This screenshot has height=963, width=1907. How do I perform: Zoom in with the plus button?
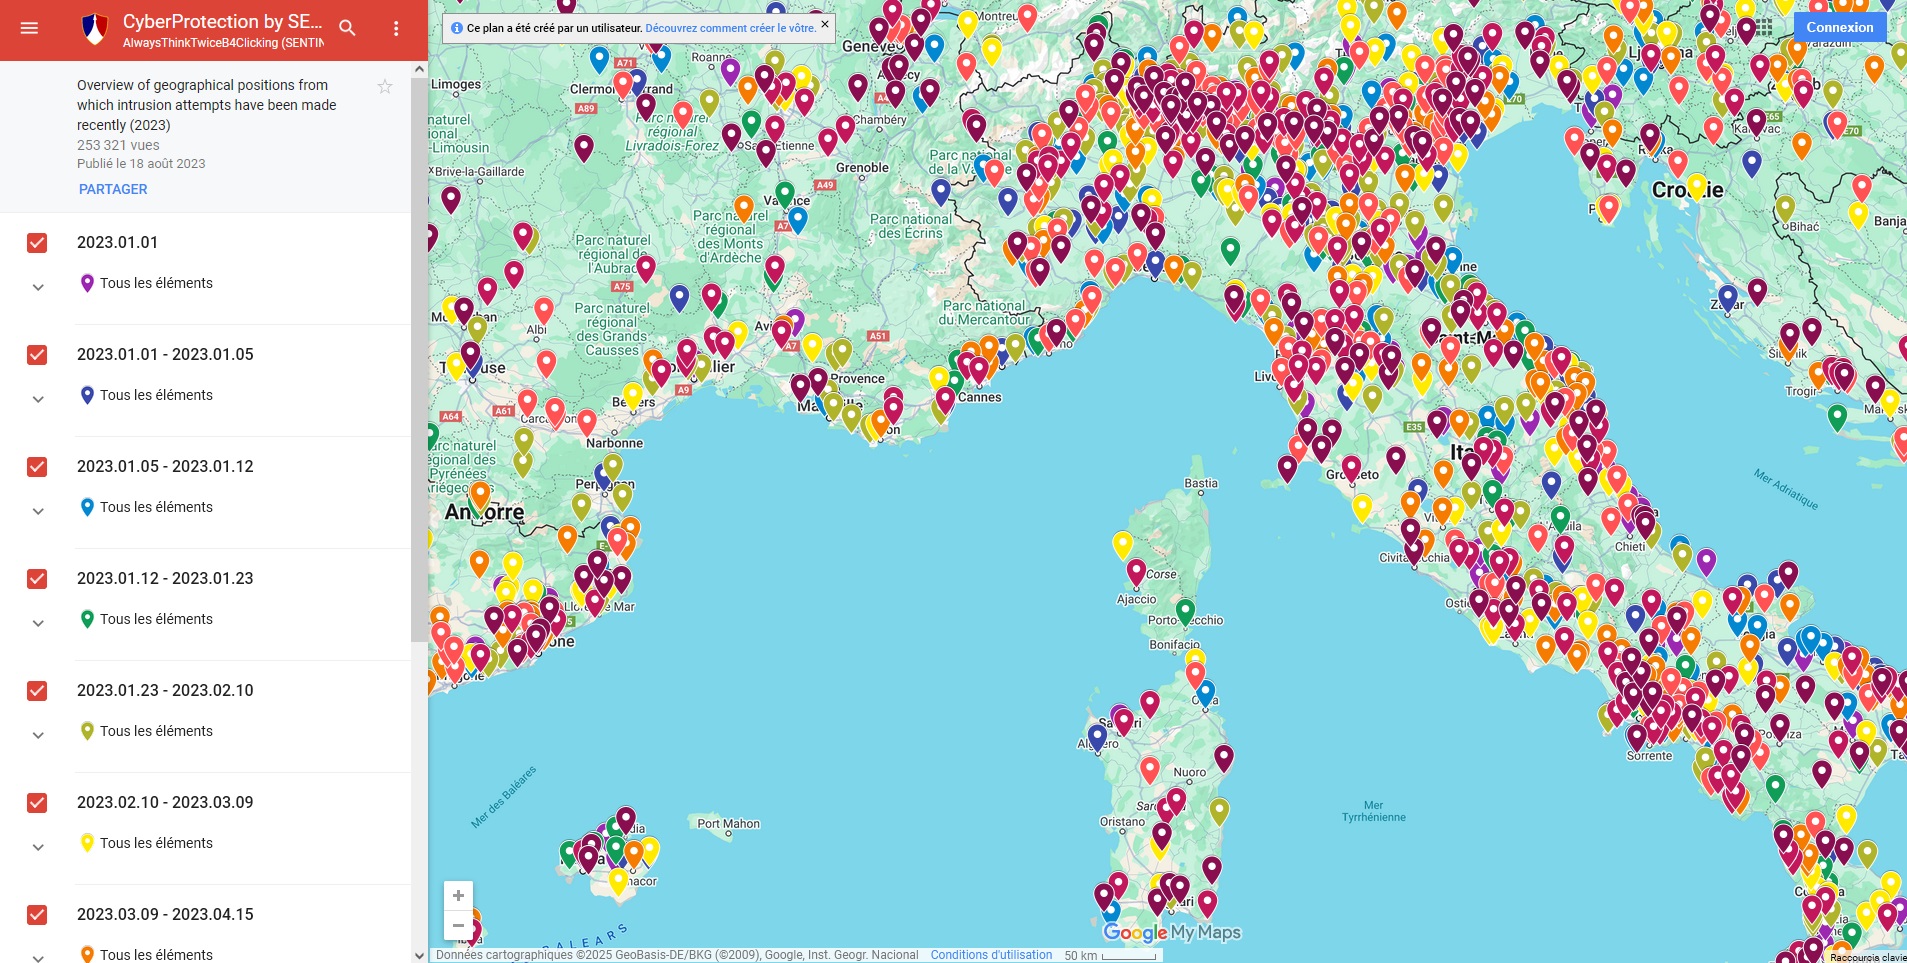[458, 896]
